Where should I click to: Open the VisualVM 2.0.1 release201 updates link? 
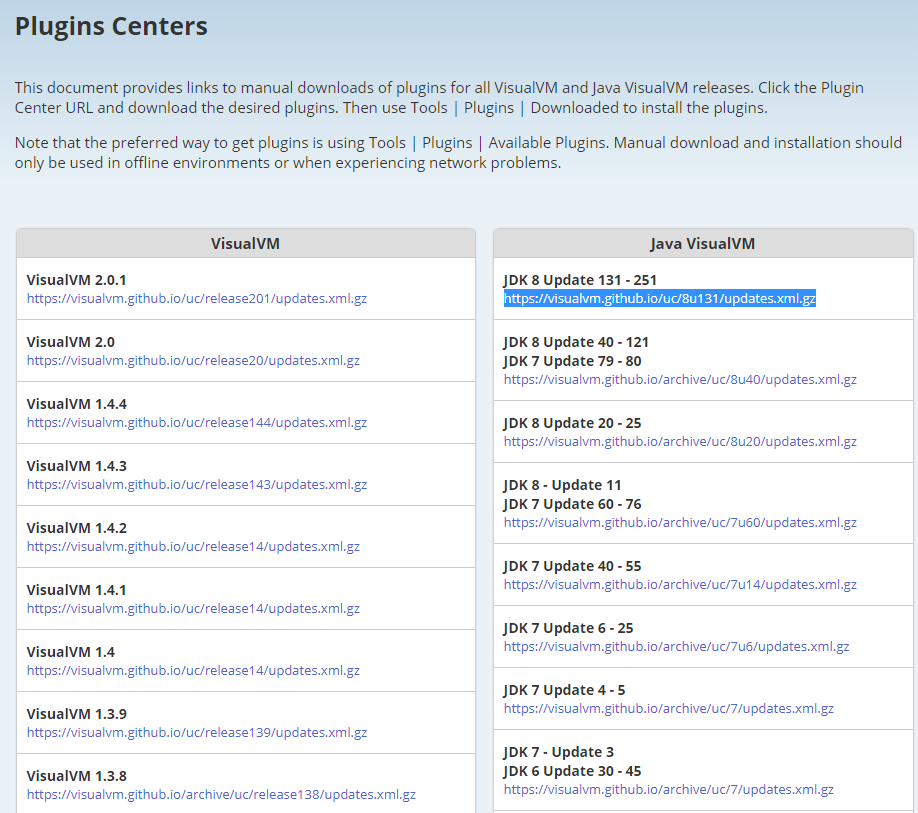click(x=197, y=299)
